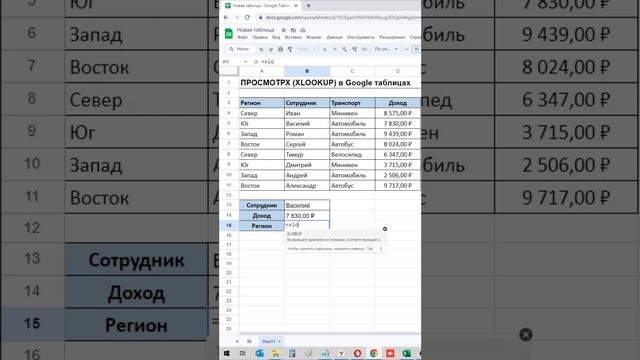Open Calculator from the taskbar
Viewport: 640px width, 360px height.
click(x=292, y=353)
